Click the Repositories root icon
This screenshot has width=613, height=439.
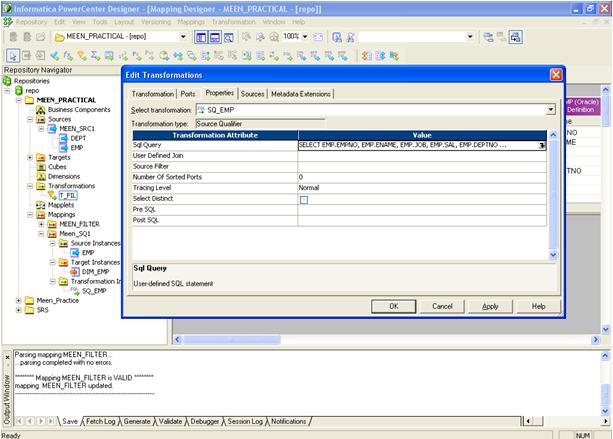(9, 81)
